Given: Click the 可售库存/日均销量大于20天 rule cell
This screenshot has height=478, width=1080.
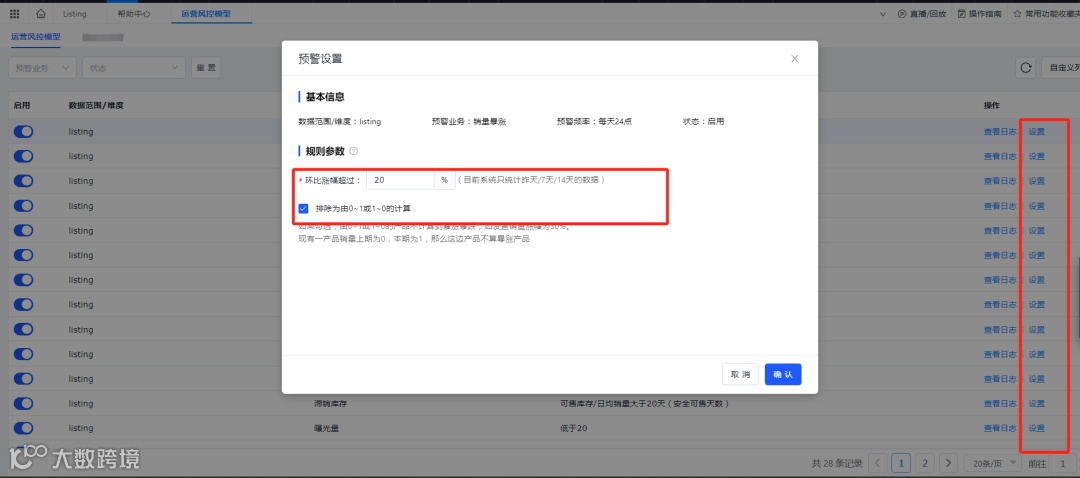Looking at the screenshot, I should [x=645, y=404].
